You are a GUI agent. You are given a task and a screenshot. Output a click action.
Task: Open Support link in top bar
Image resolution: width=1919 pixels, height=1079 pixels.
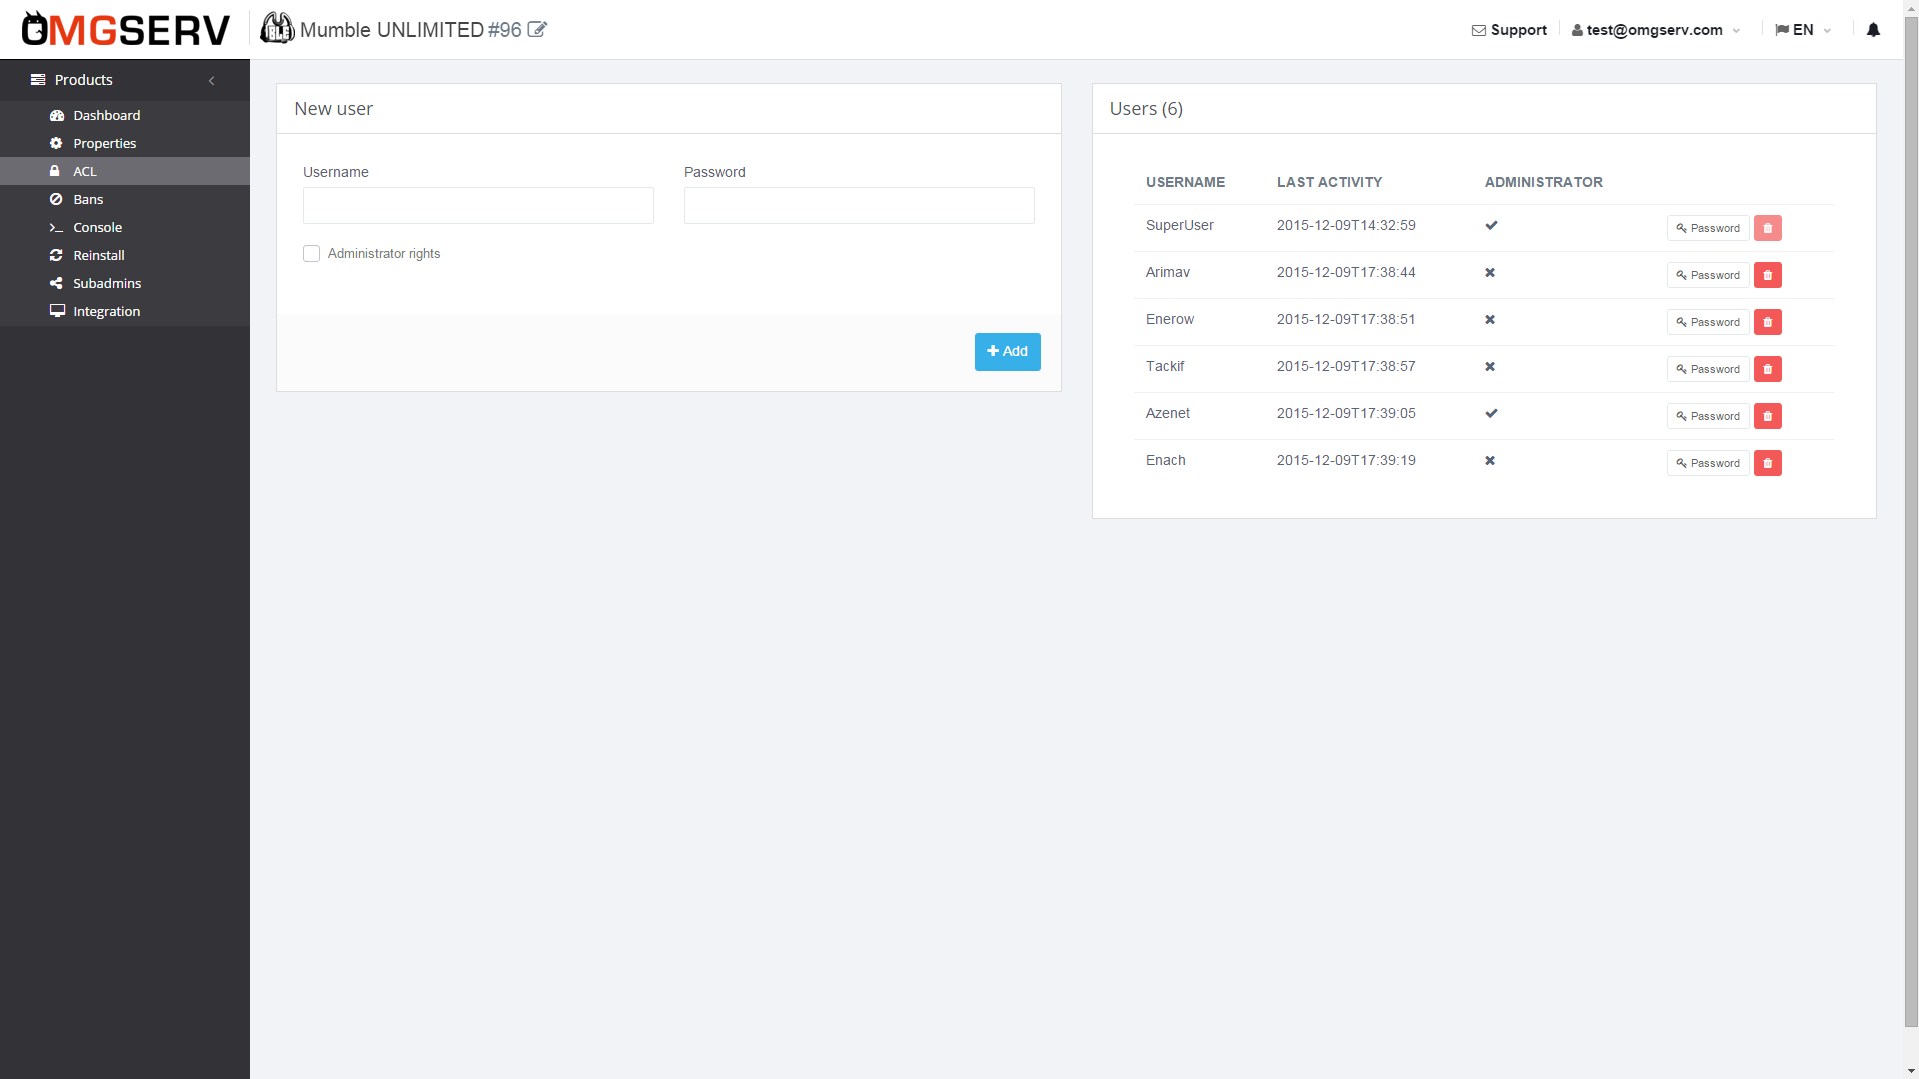[x=1509, y=30]
